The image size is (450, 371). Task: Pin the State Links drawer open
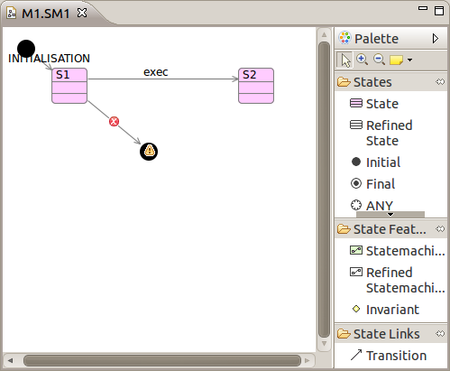440,334
